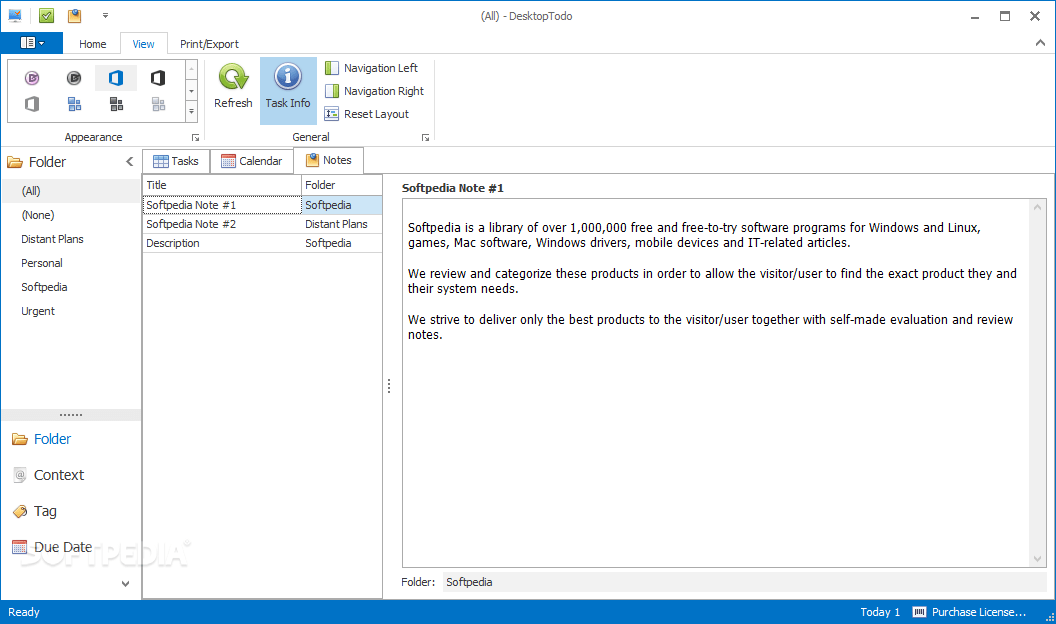Image resolution: width=1056 pixels, height=624 pixels.
Task: Select the Softpedia Note #2 row
Action: coord(262,224)
